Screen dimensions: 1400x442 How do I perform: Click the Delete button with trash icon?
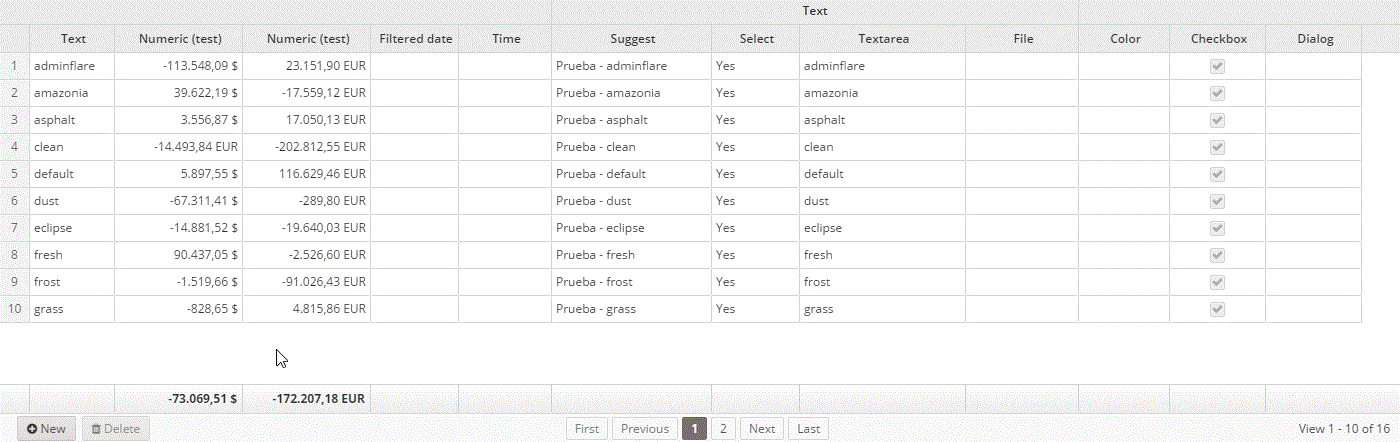click(x=115, y=429)
